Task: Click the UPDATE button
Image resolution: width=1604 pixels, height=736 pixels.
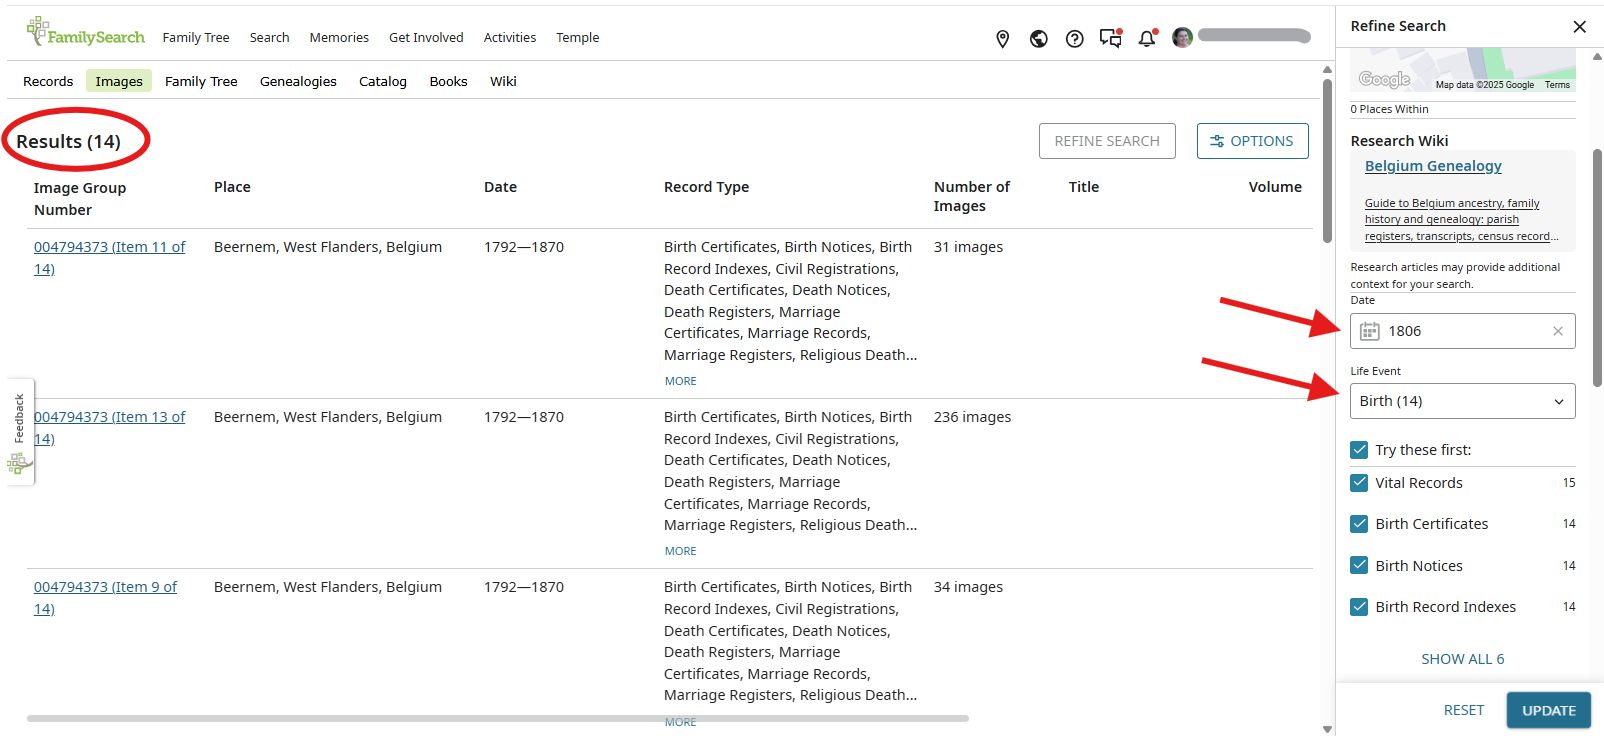Action: tap(1548, 710)
